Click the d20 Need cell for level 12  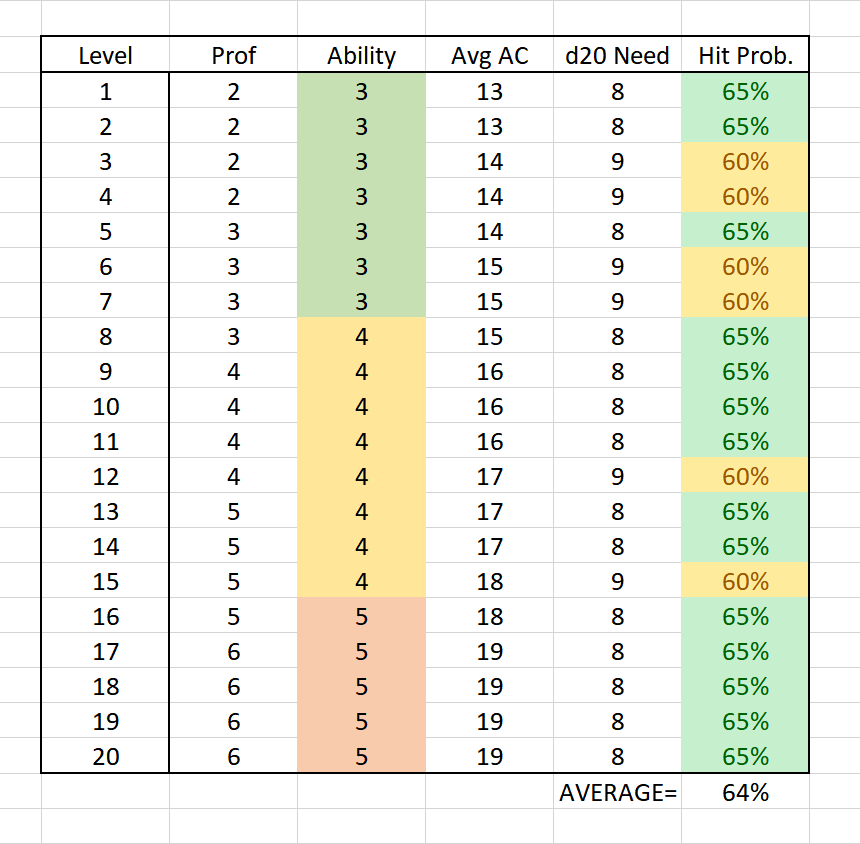pos(617,477)
